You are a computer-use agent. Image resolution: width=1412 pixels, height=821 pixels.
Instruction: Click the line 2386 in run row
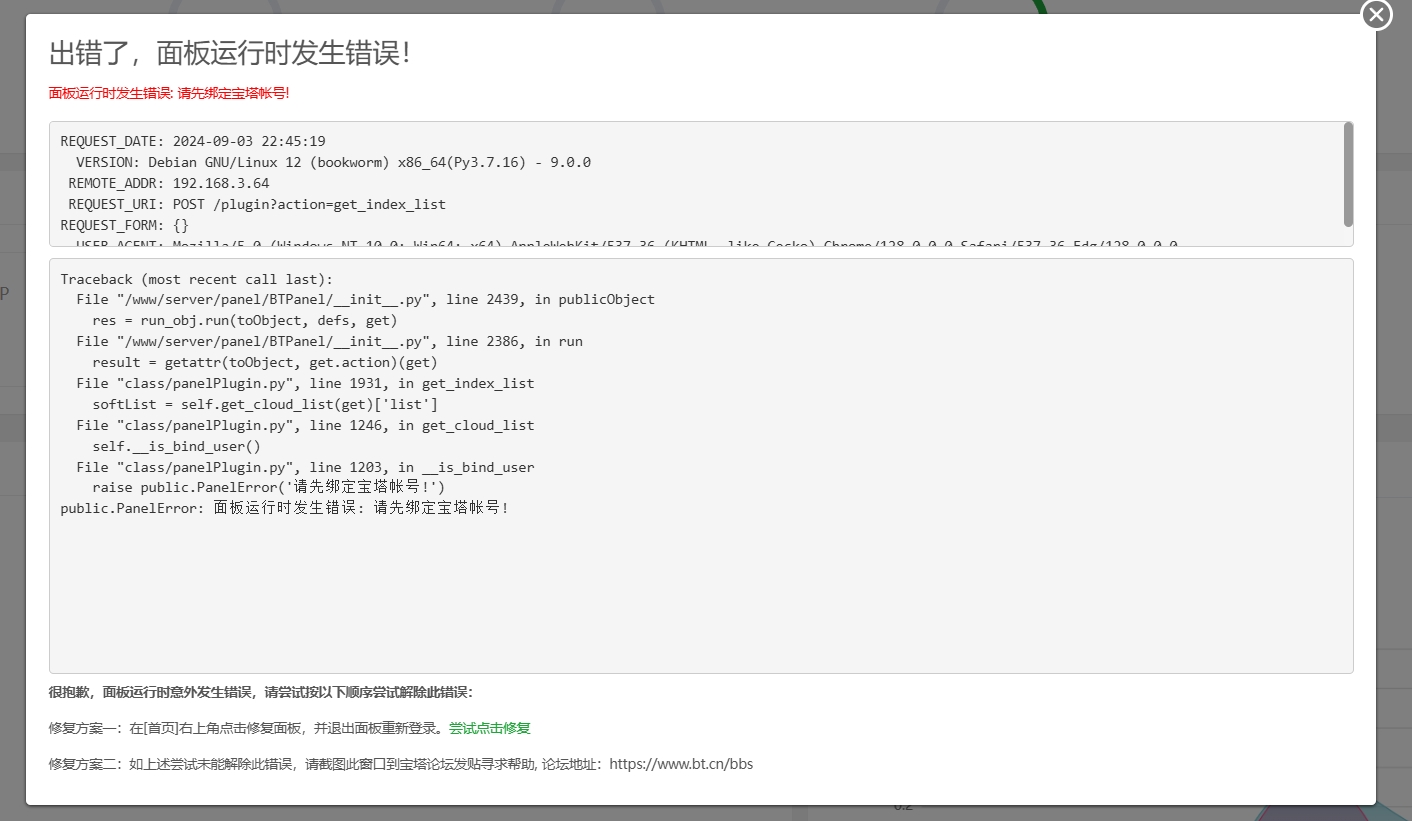[x=329, y=342]
